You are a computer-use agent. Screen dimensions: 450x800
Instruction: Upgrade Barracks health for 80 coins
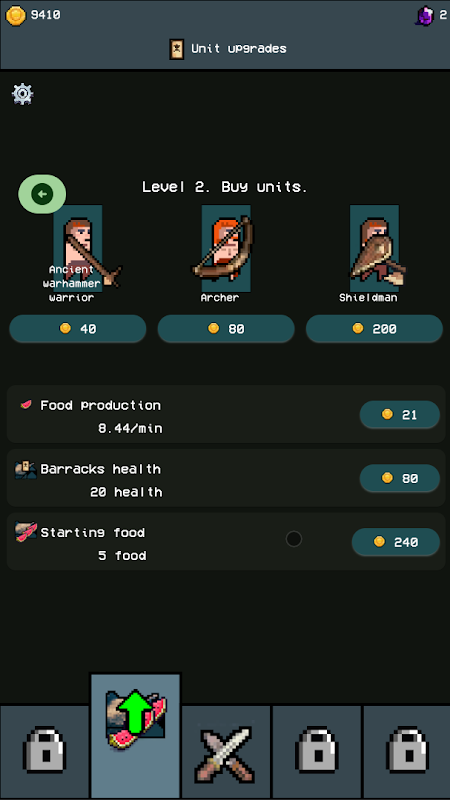(399, 478)
